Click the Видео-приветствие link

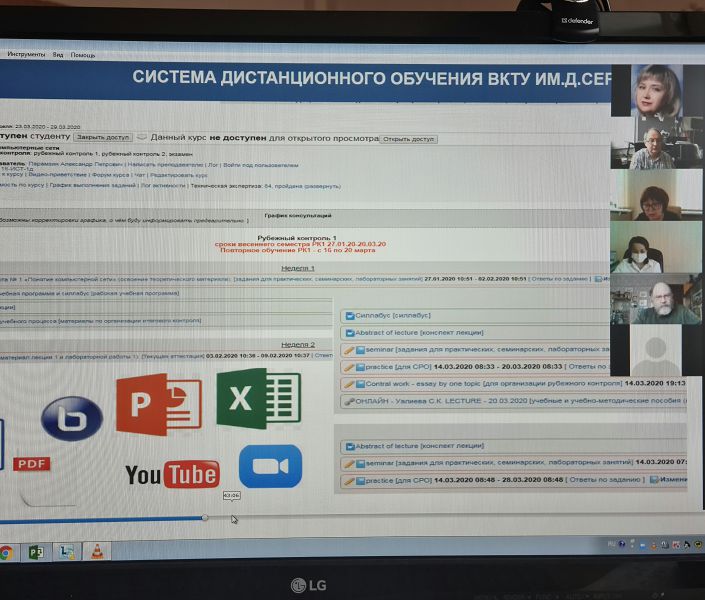coord(58,174)
